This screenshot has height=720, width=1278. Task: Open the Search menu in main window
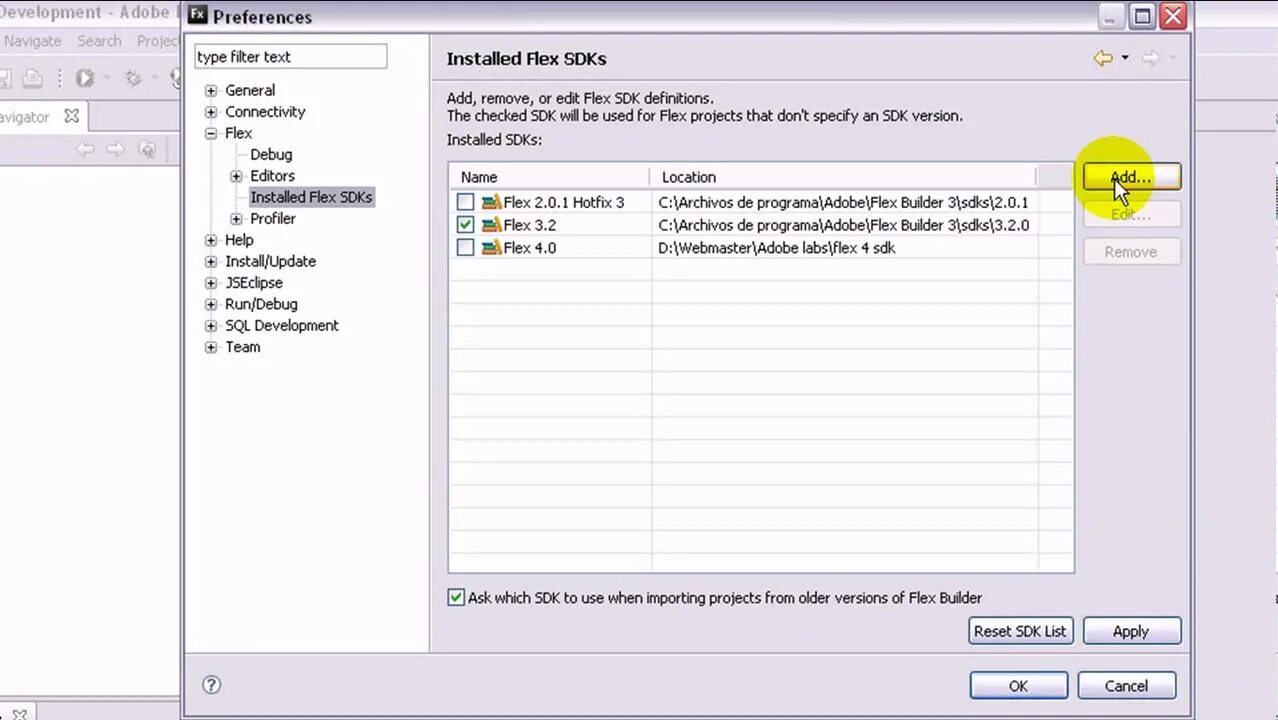(x=99, y=41)
